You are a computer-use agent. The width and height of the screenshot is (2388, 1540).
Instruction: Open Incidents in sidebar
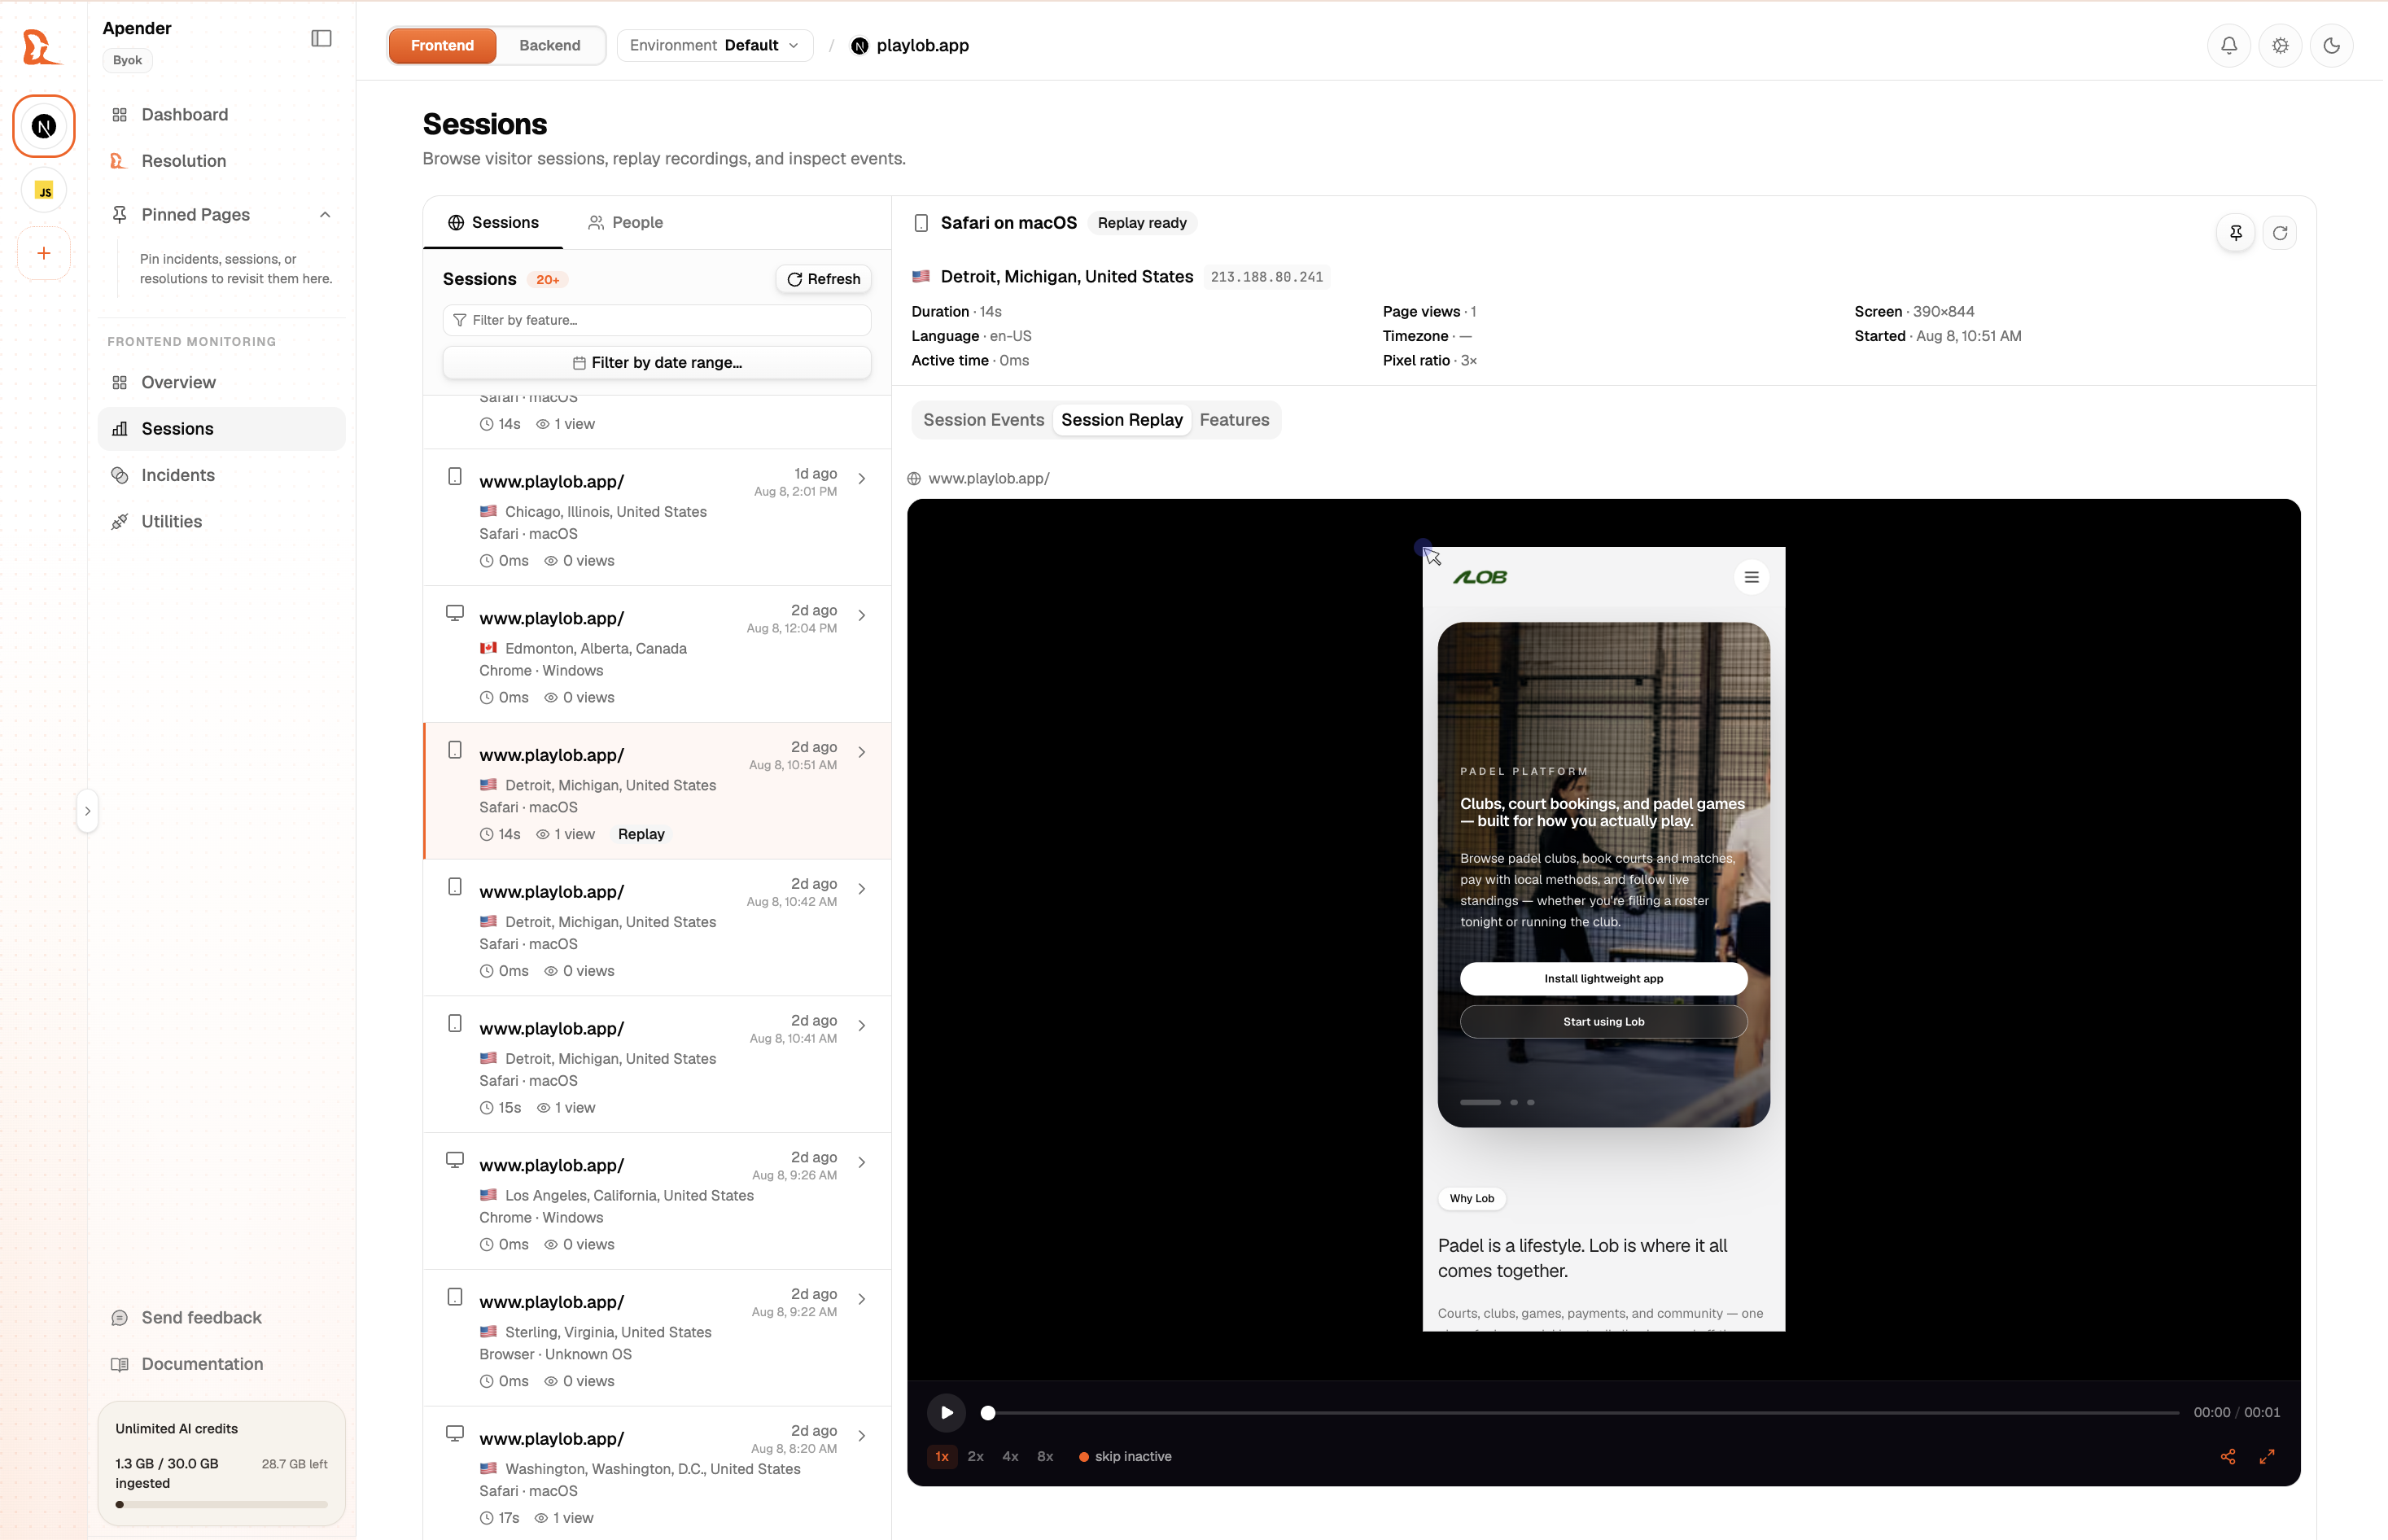click(221, 475)
